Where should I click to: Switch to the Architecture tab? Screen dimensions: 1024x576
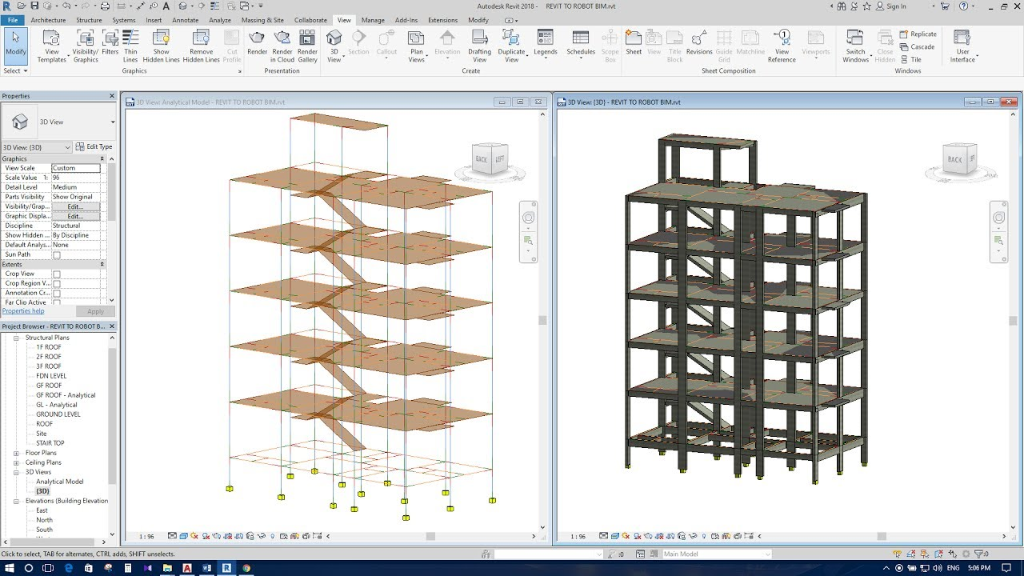coord(48,20)
